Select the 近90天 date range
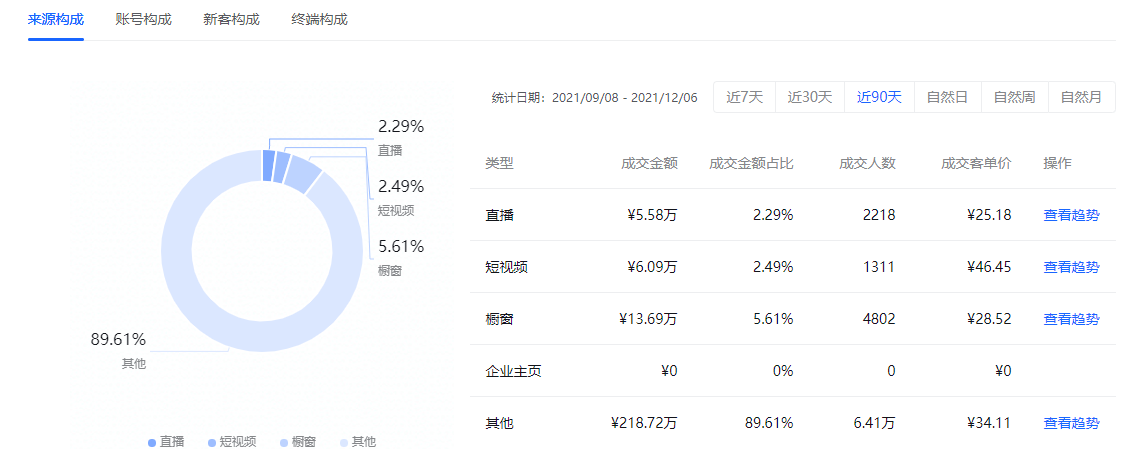The height and width of the screenshot is (476, 1134). [x=879, y=97]
